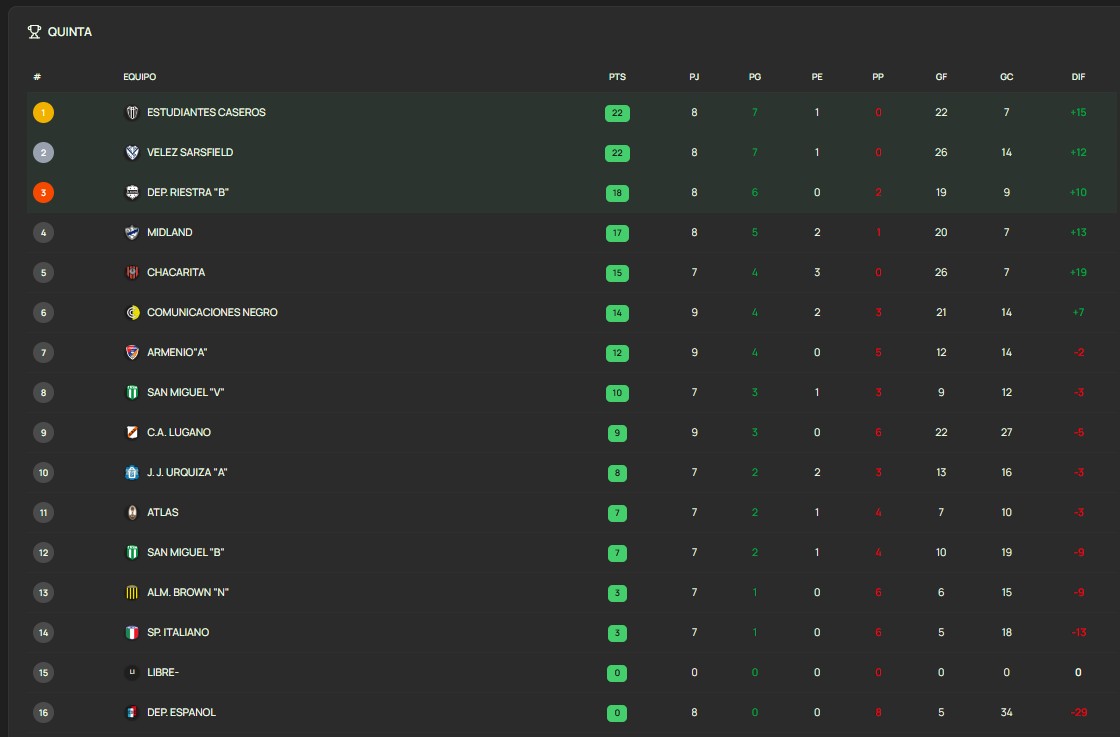Open the ATLAS team name

coord(163,512)
